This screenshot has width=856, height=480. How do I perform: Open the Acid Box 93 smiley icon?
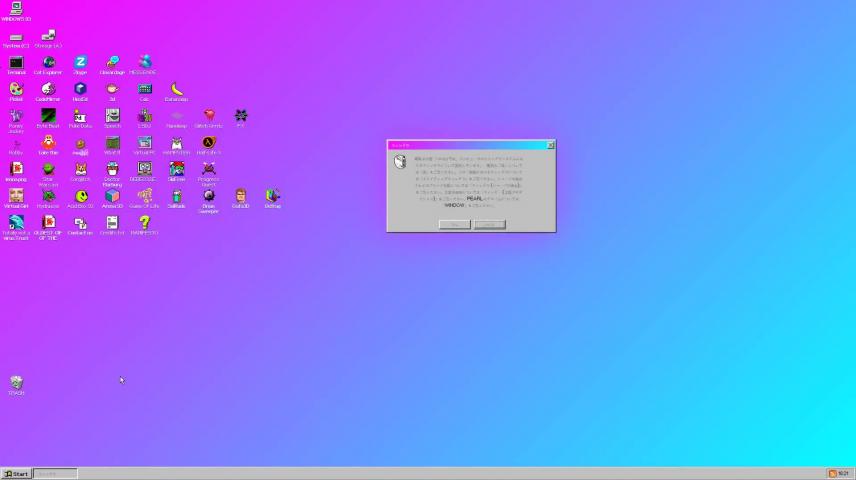pos(80,199)
